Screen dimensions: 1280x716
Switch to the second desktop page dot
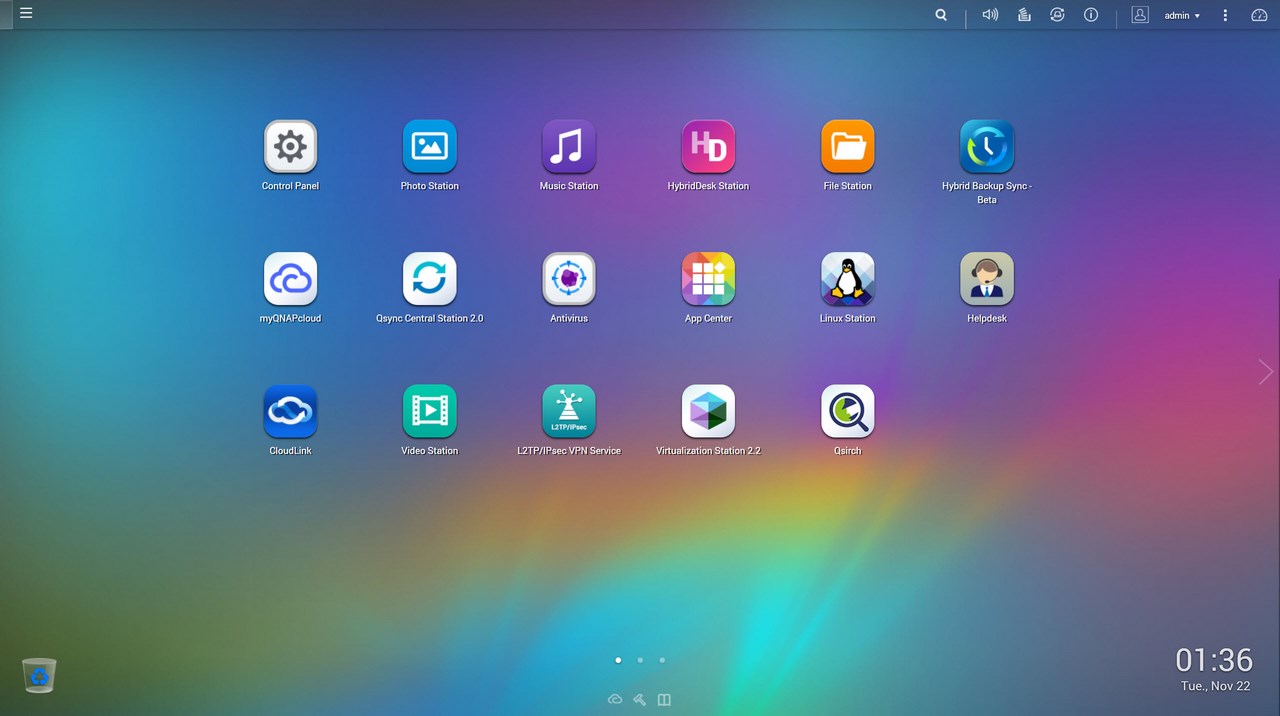tap(640, 660)
